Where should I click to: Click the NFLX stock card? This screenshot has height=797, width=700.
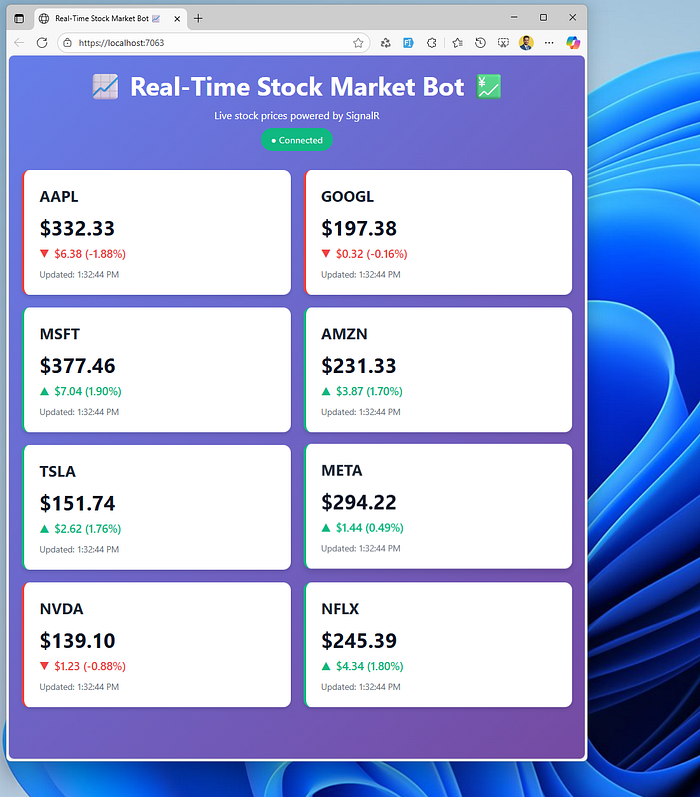[438, 644]
